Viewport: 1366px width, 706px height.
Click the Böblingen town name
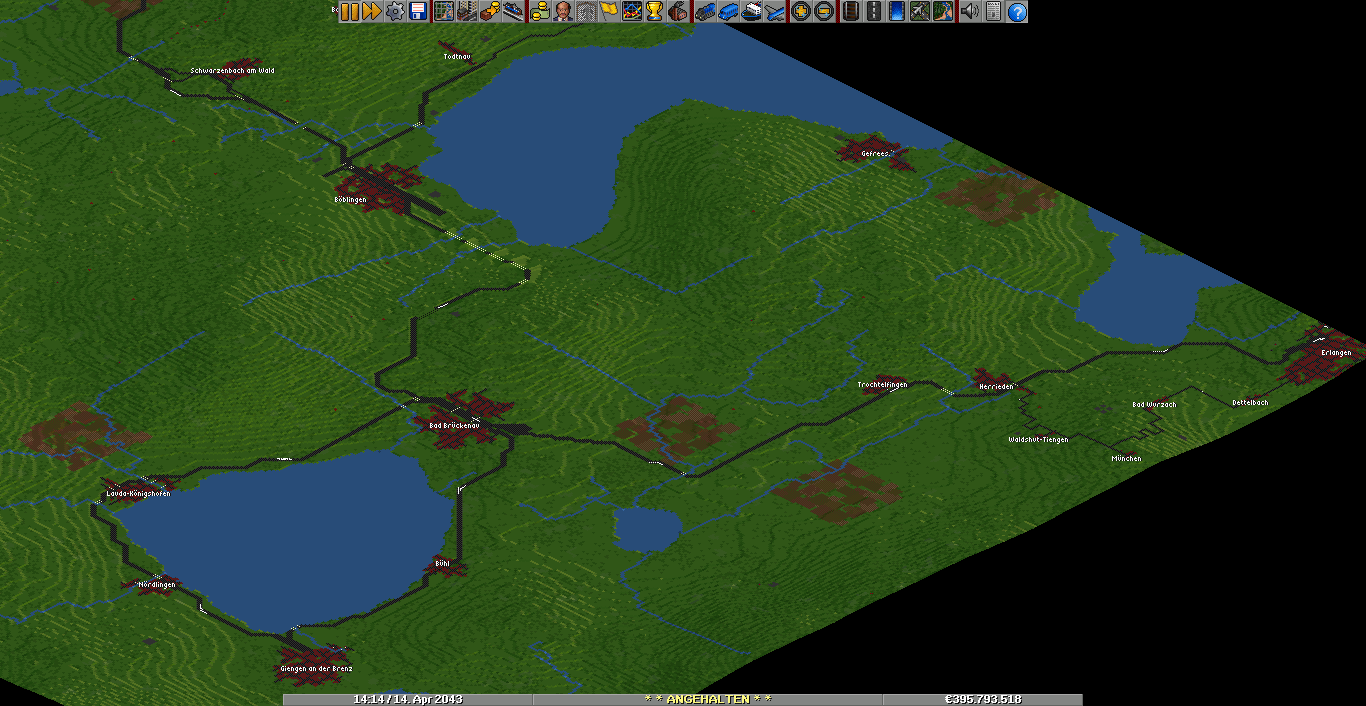(350, 200)
